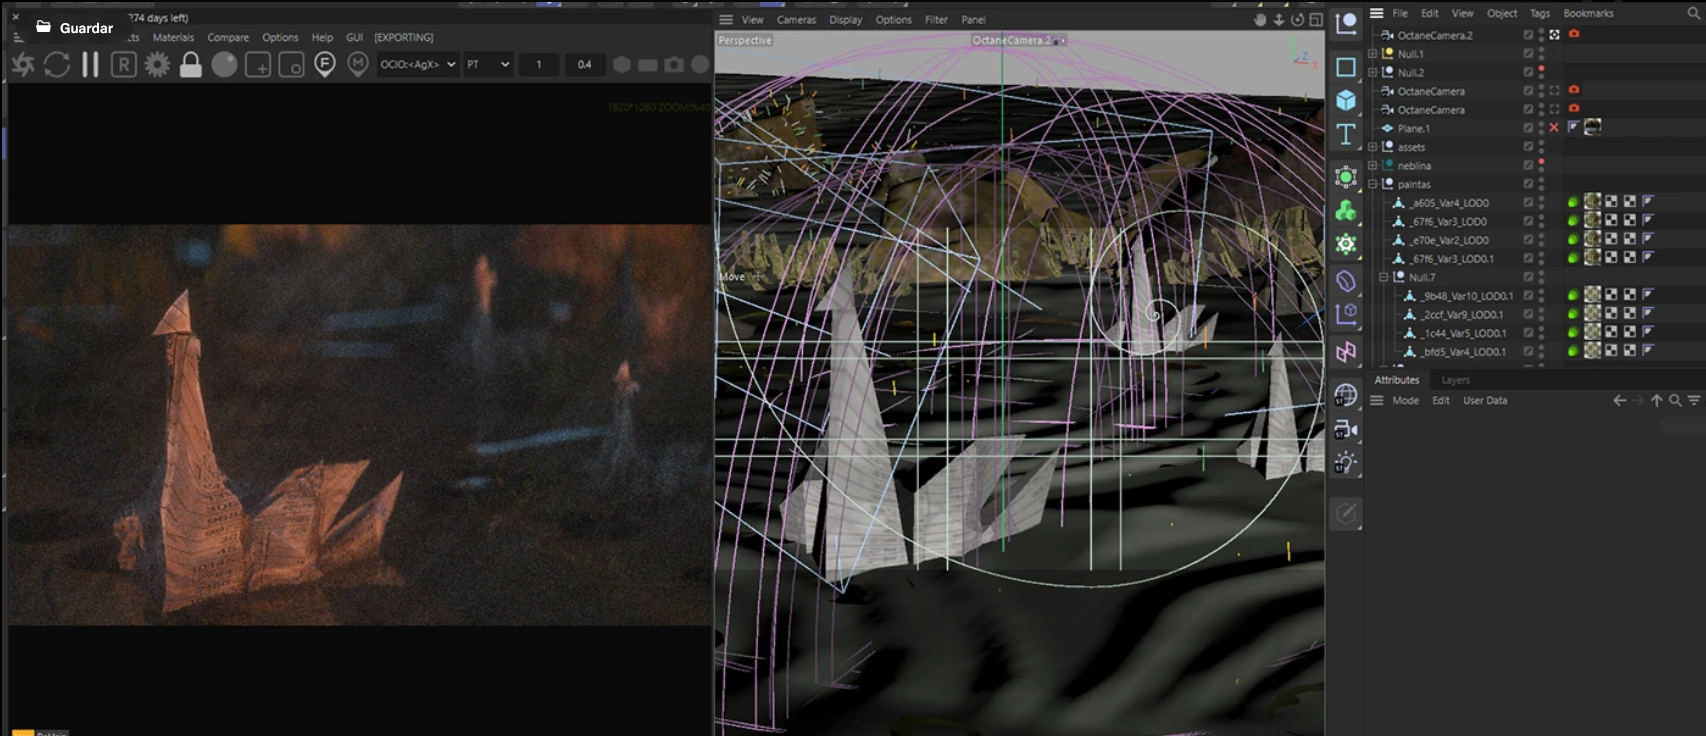This screenshot has width=1706, height=736.
Task: Toggle layer checkbox for OctaneCamera.2
Action: 1528,35
